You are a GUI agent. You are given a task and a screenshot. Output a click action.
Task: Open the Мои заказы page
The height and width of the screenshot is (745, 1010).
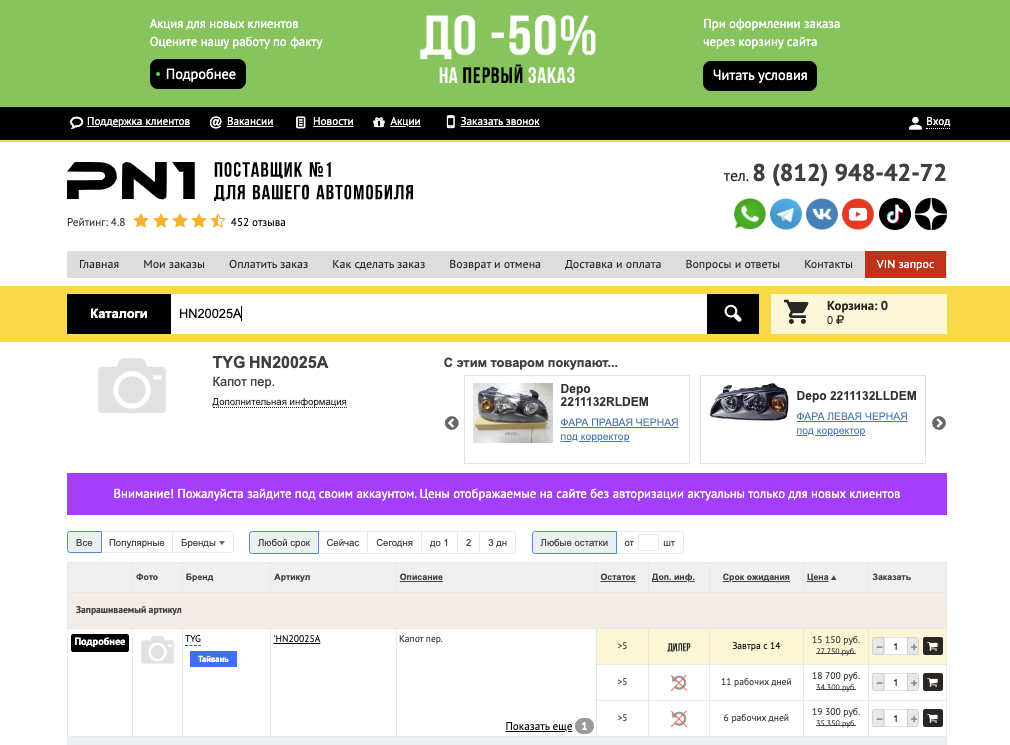pyautogui.click(x=174, y=264)
